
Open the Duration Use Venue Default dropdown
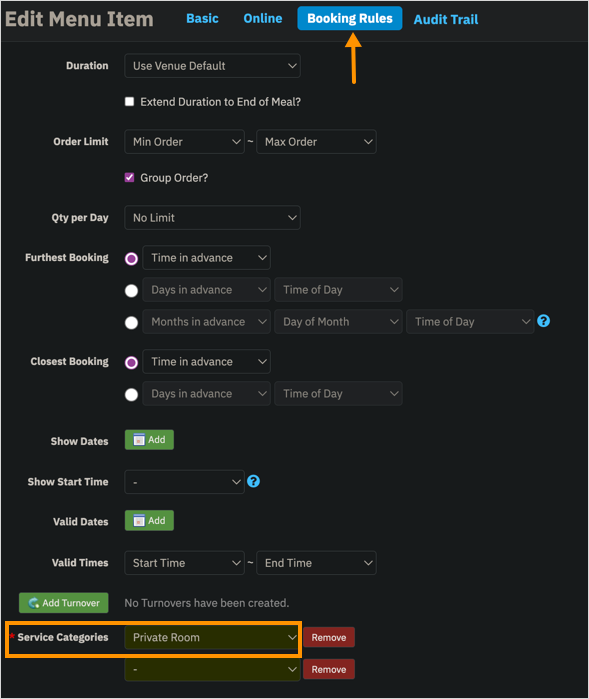tap(212, 66)
